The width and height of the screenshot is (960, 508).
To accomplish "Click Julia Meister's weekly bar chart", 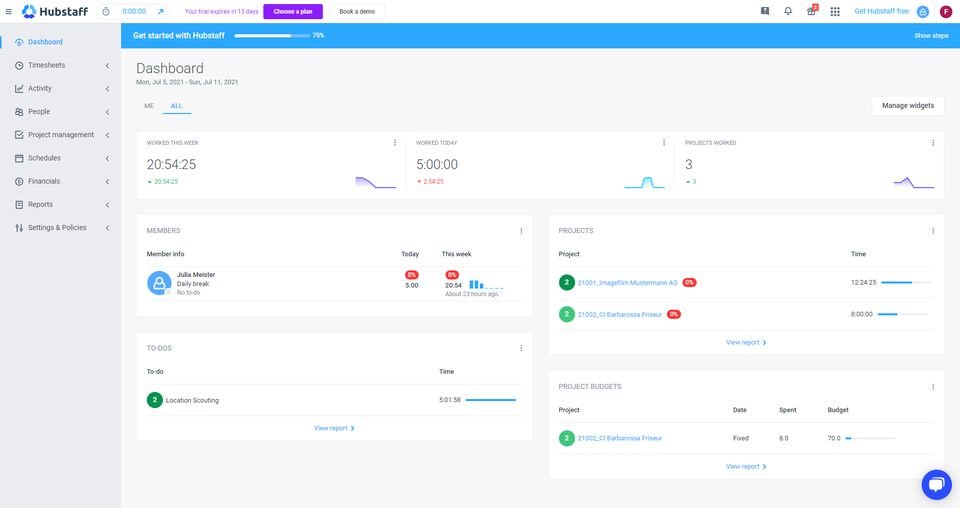I will (x=486, y=285).
